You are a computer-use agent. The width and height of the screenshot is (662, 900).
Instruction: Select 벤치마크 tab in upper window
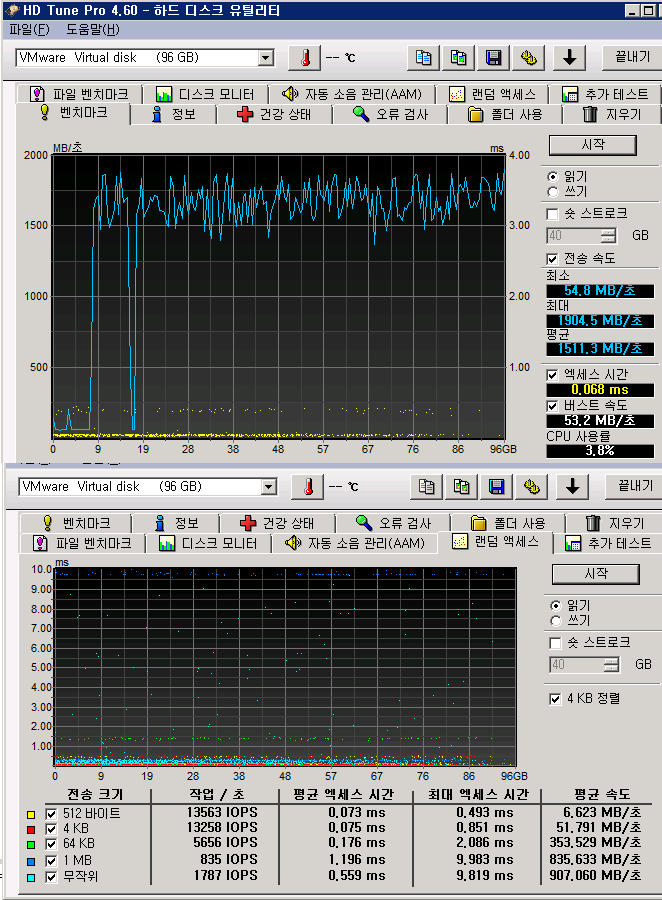click(x=73, y=112)
